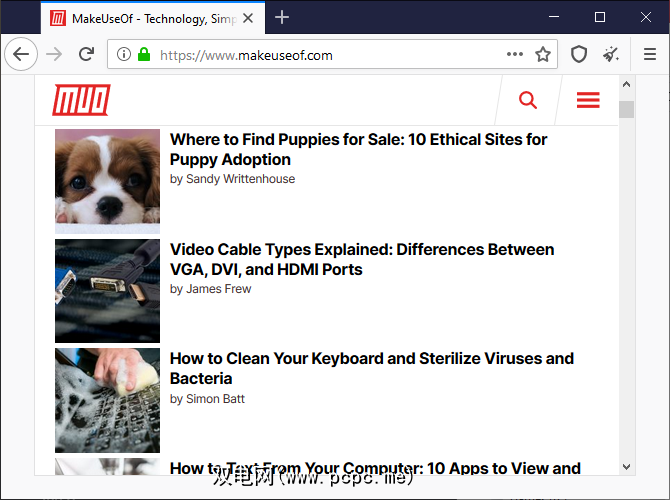Click the soapy keyboard thumbnail image

107,400
